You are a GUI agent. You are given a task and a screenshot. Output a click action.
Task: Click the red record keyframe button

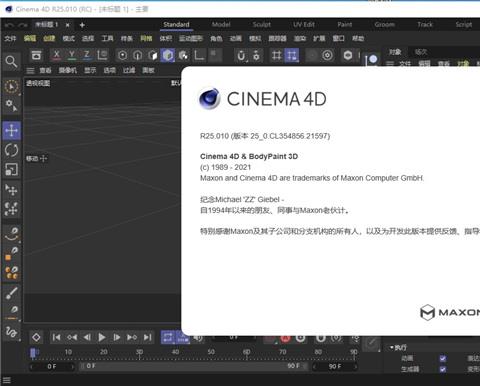click(x=285, y=338)
